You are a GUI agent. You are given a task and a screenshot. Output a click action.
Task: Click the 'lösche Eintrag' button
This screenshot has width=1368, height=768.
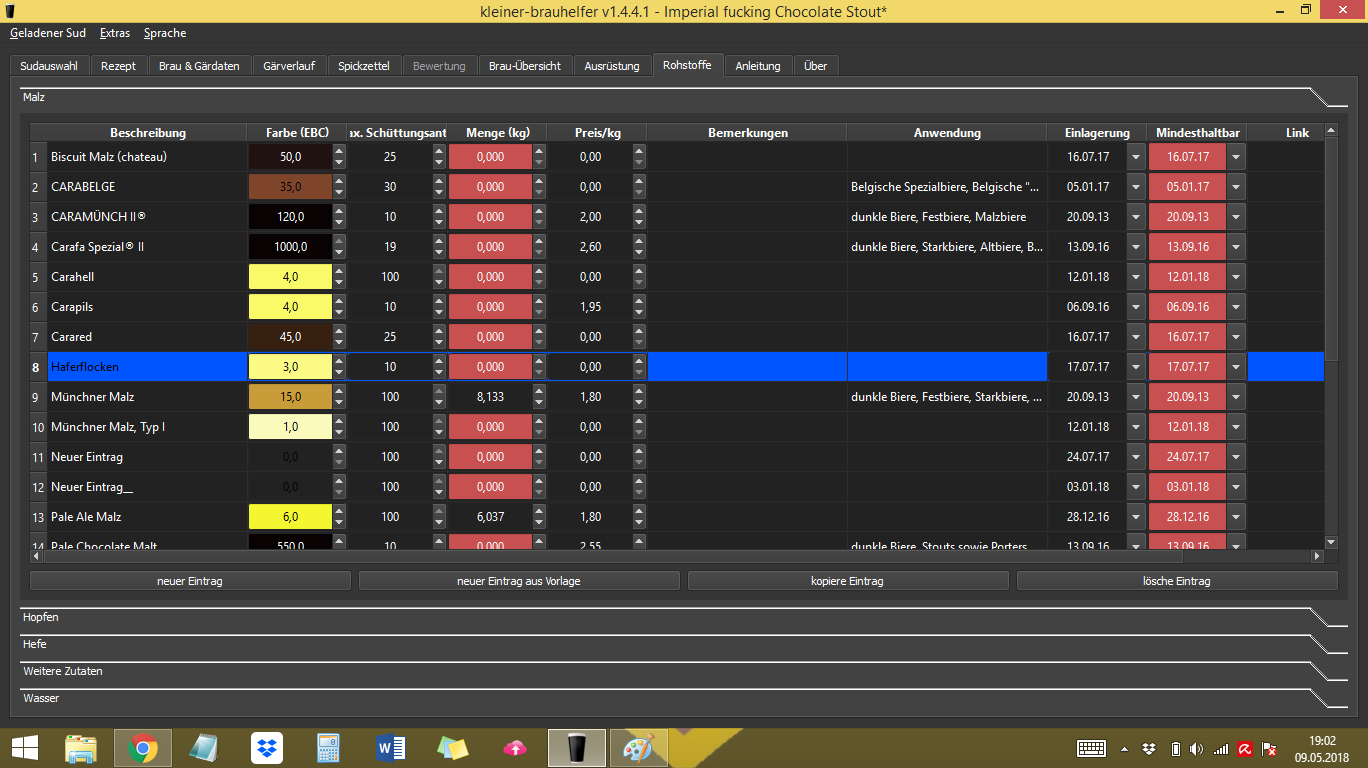point(1176,581)
